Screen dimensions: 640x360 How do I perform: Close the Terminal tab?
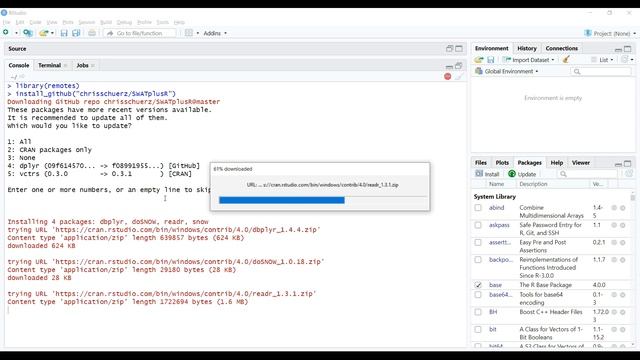pos(65,65)
